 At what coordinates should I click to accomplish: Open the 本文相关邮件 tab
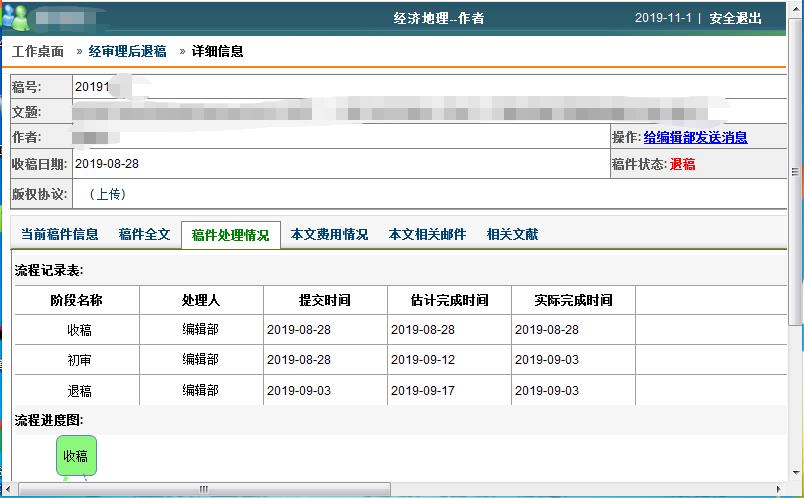tap(427, 234)
